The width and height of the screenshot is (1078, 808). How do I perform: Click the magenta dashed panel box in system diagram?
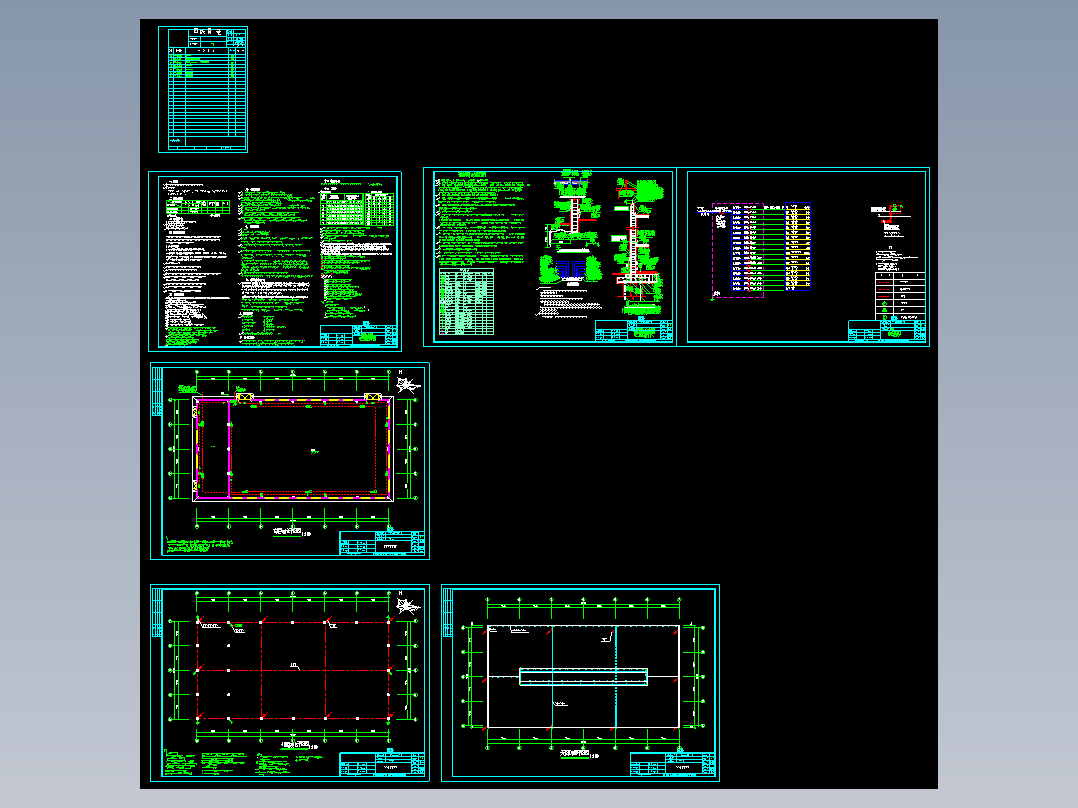click(x=738, y=250)
